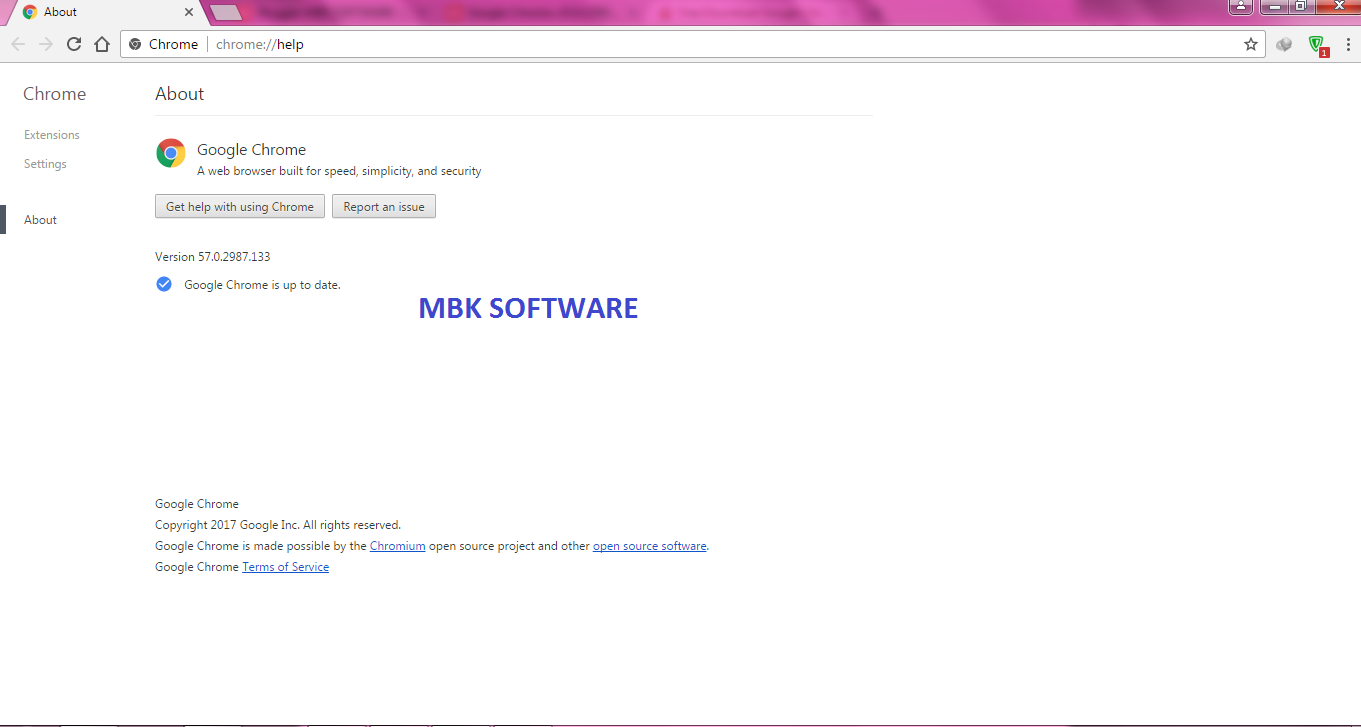Maximize the Chrome window
The image size is (1361, 727).
pyautogui.click(x=1300, y=6)
